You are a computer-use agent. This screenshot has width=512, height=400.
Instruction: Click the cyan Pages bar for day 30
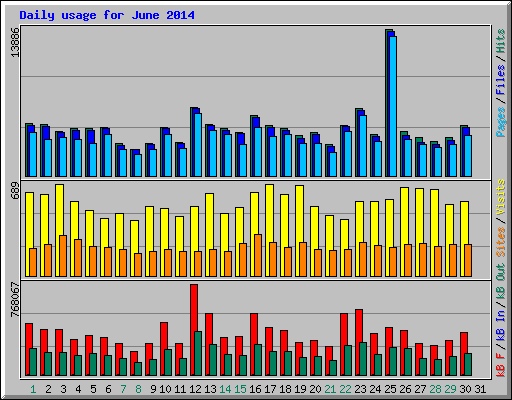(x=468, y=156)
